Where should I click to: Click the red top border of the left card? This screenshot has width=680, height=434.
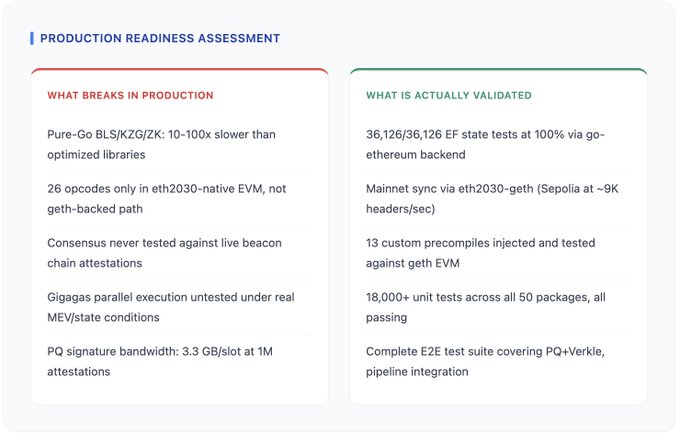(179, 69)
